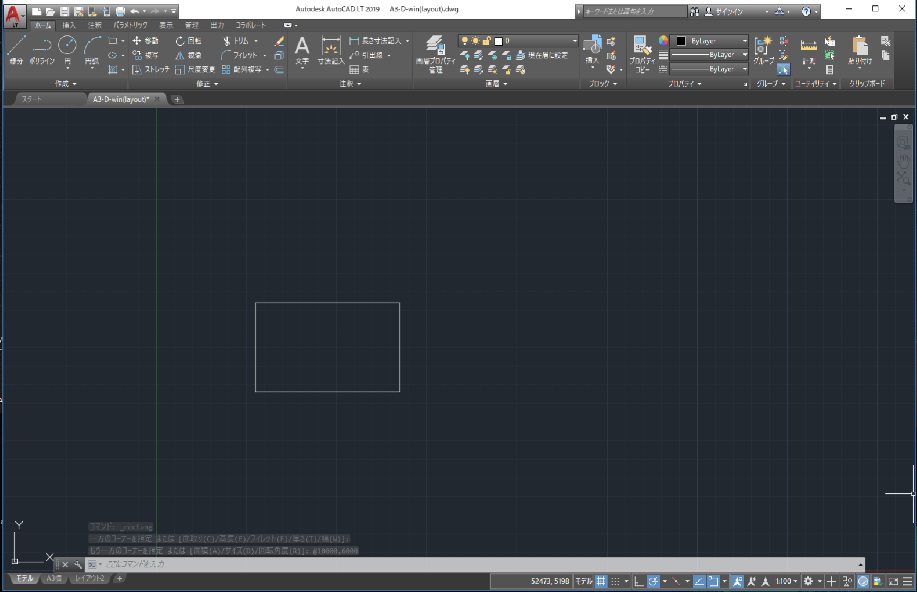Image resolution: width=917 pixels, height=592 pixels.
Task: Open the linetype ByLayer dropdown
Action: [x=709, y=69]
